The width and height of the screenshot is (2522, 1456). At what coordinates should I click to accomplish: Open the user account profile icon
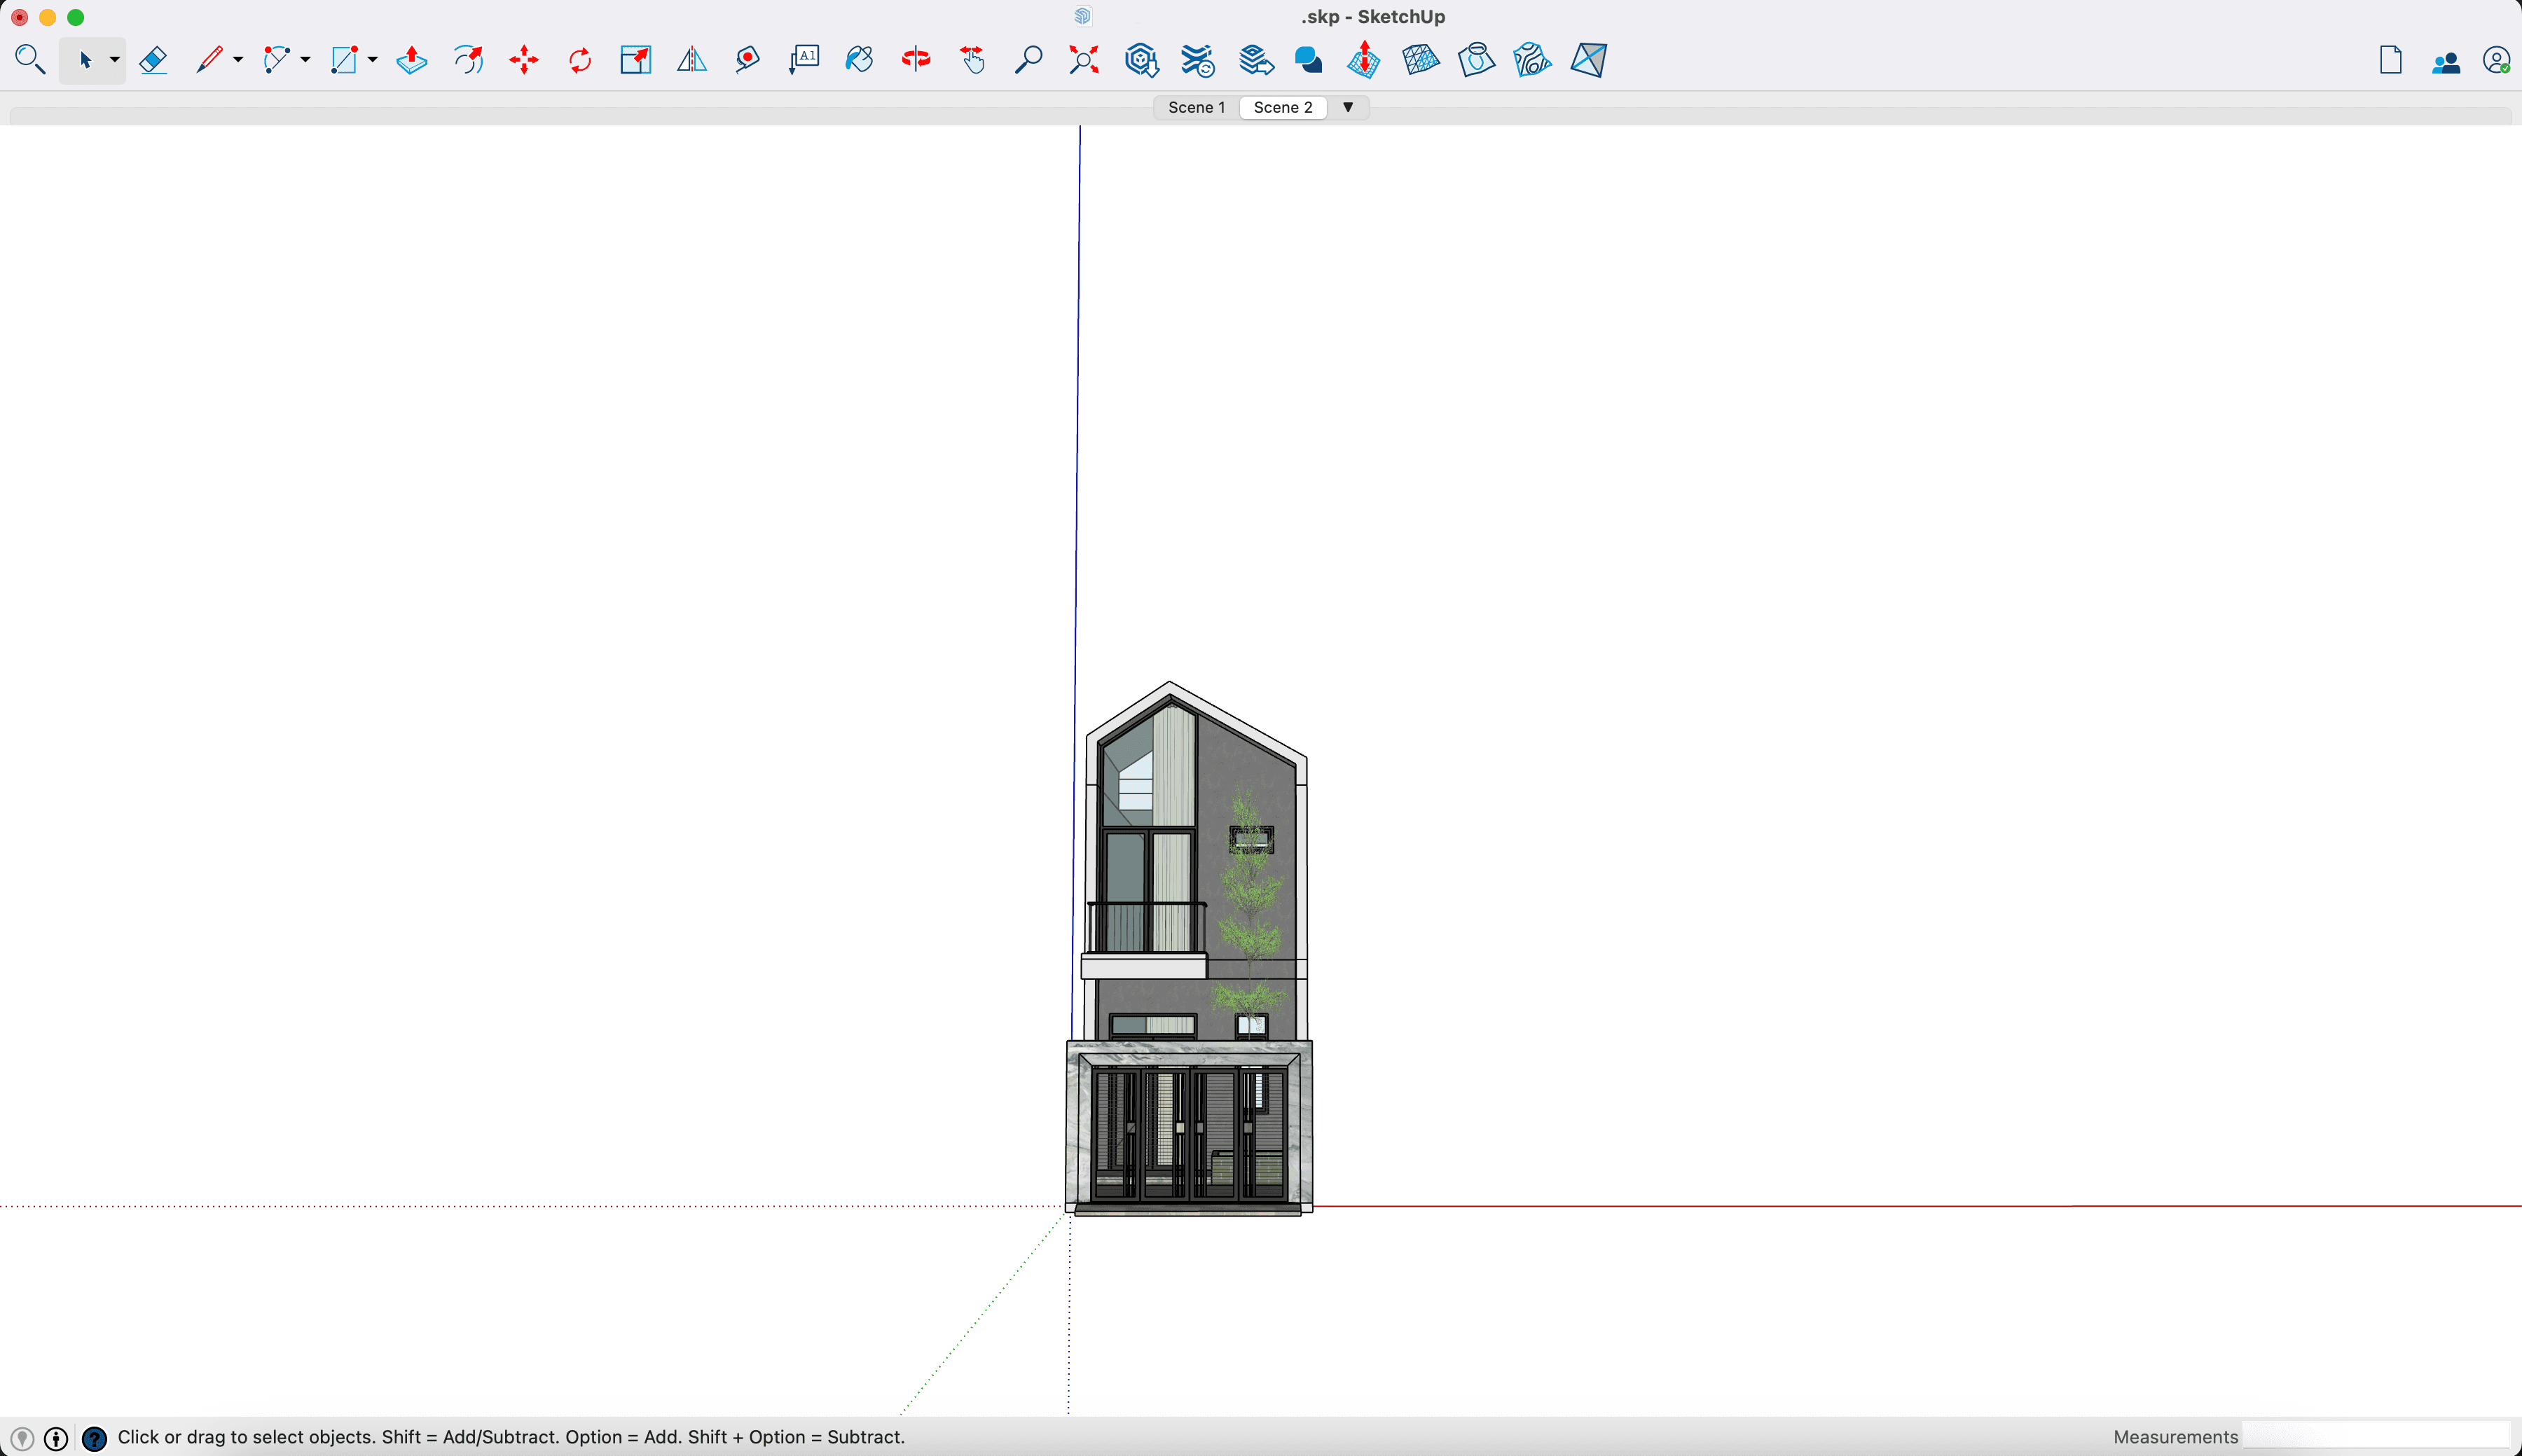(x=2496, y=61)
